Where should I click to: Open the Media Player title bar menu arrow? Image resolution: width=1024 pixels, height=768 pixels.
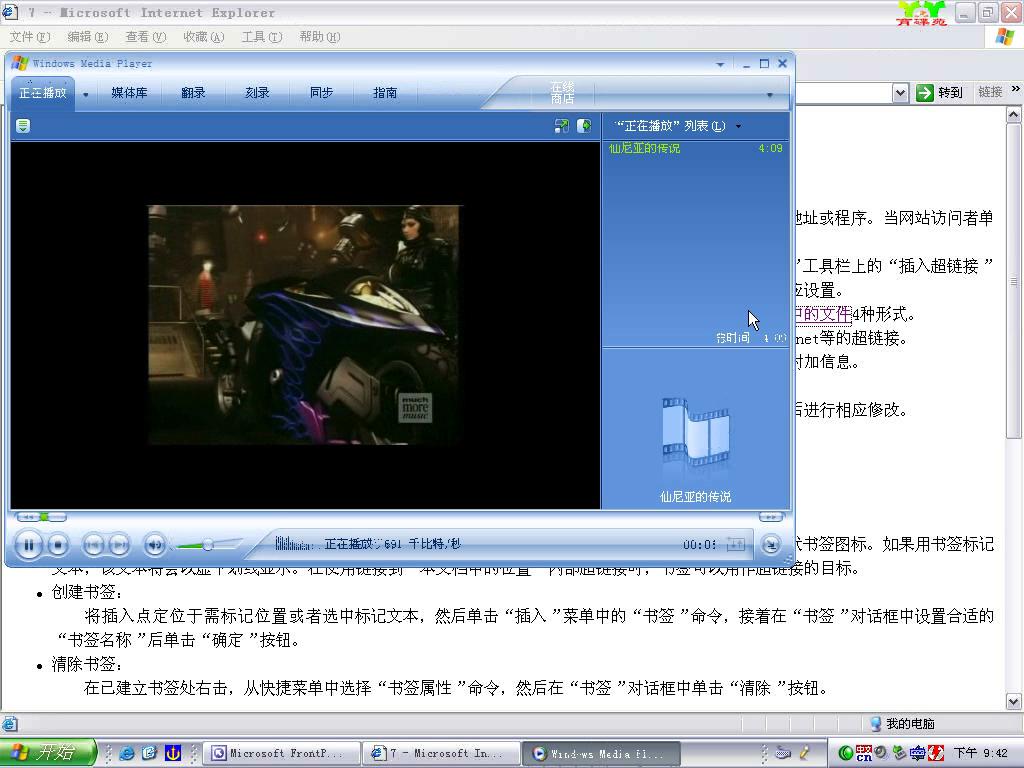(x=720, y=64)
